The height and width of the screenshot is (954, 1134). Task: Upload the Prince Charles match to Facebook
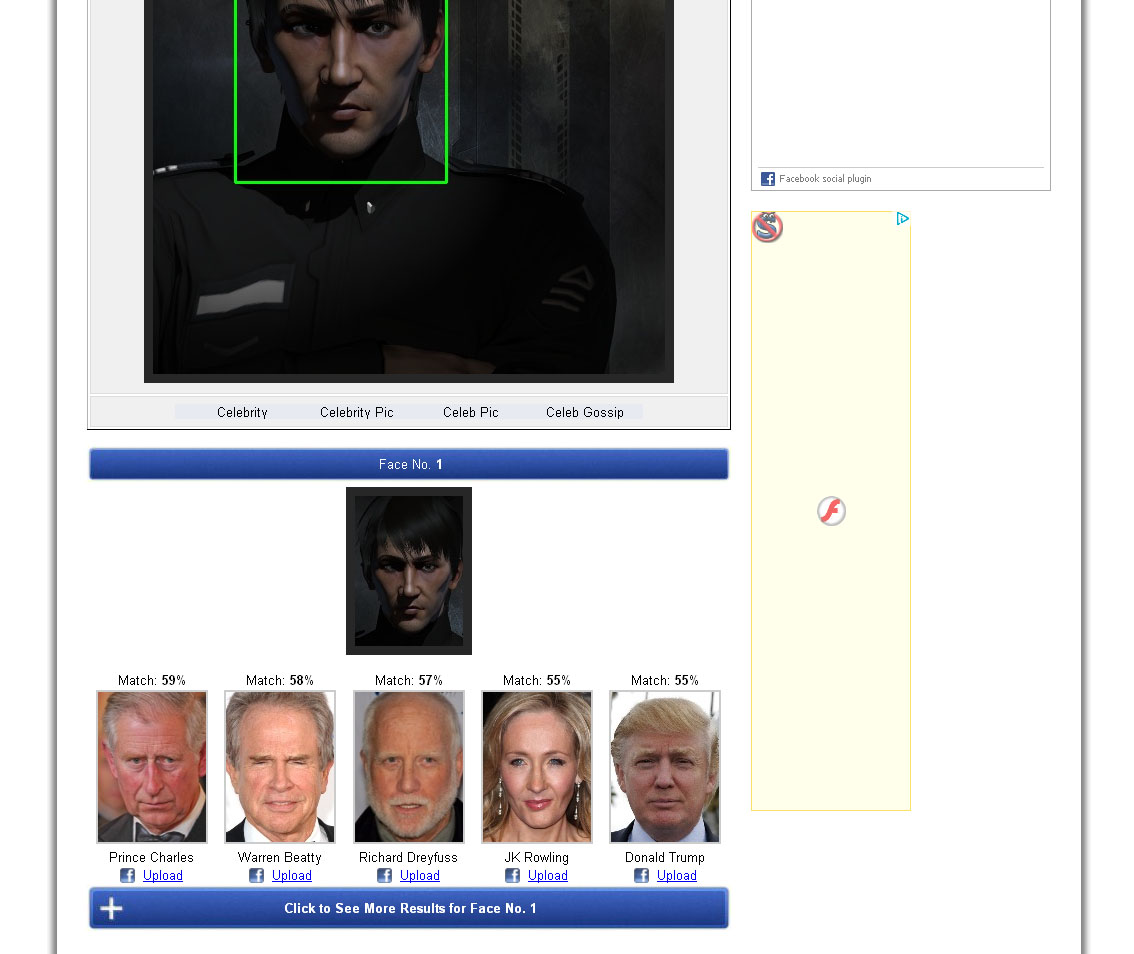pyautogui.click(x=163, y=875)
